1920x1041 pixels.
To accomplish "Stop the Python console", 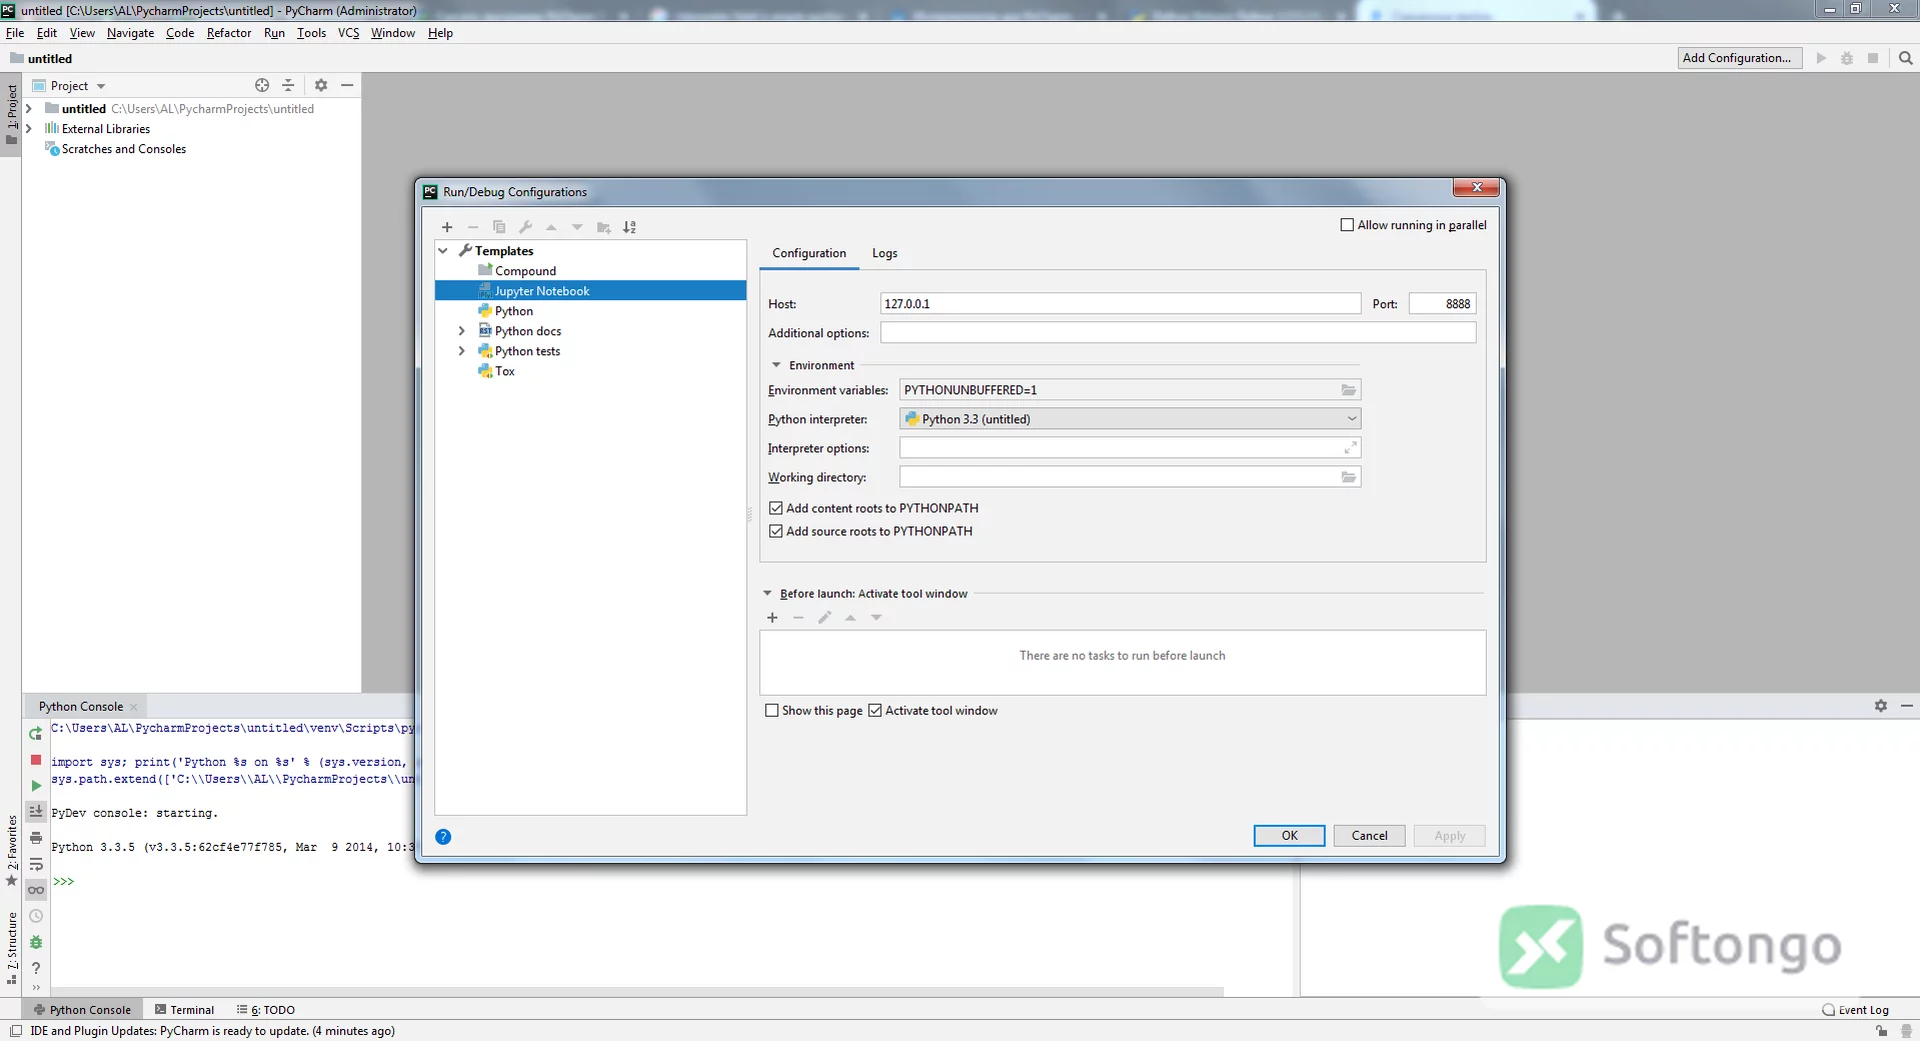I will tap(36, 760).
